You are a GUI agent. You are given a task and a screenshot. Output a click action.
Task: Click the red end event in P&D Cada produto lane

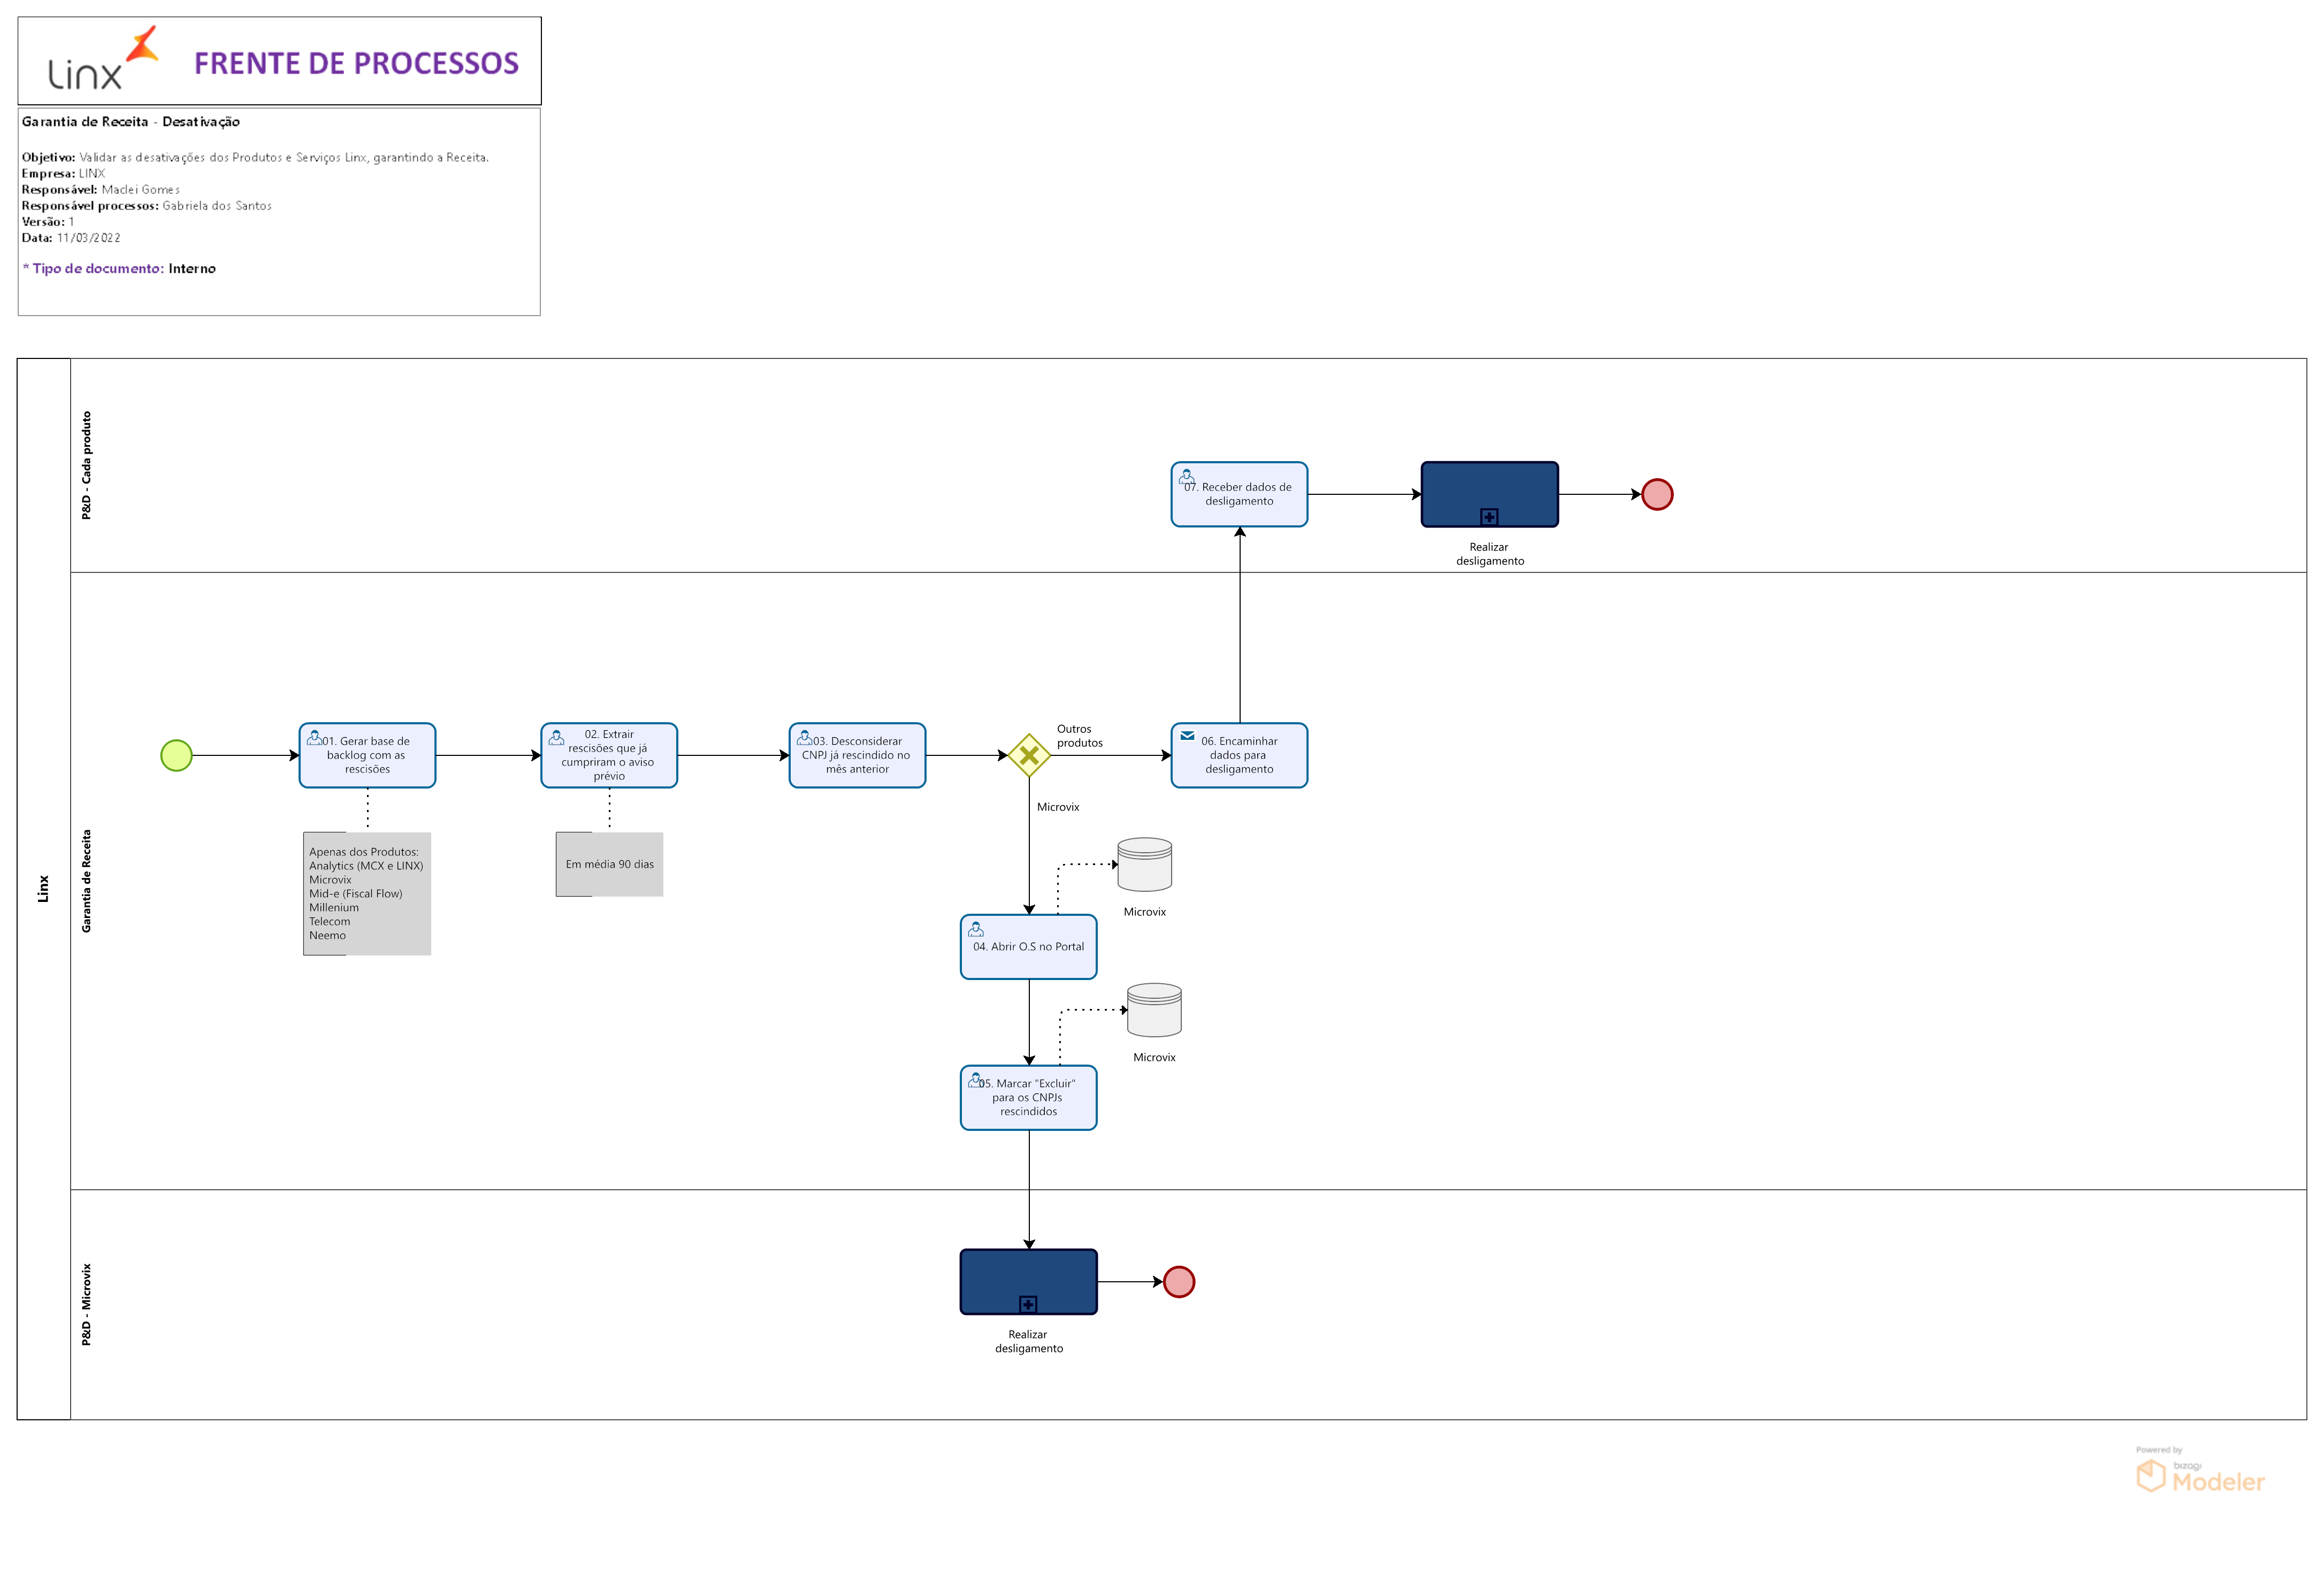pos(1657,494)
